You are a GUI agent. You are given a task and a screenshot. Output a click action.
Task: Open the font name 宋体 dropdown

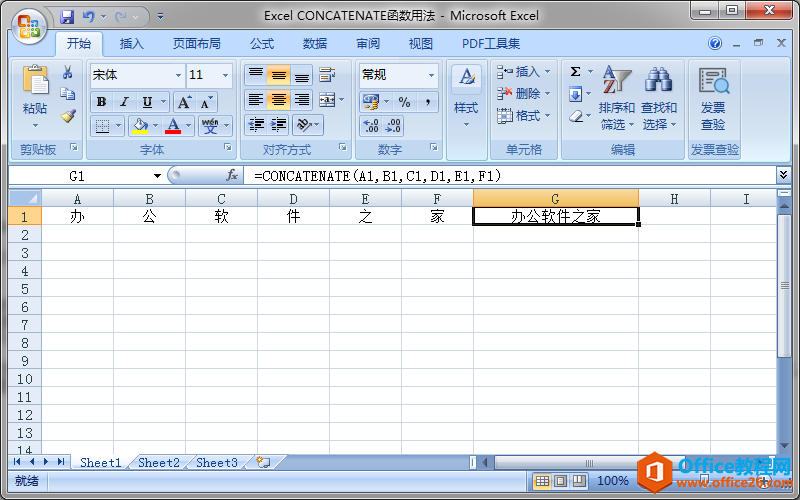tap(178, 76)
